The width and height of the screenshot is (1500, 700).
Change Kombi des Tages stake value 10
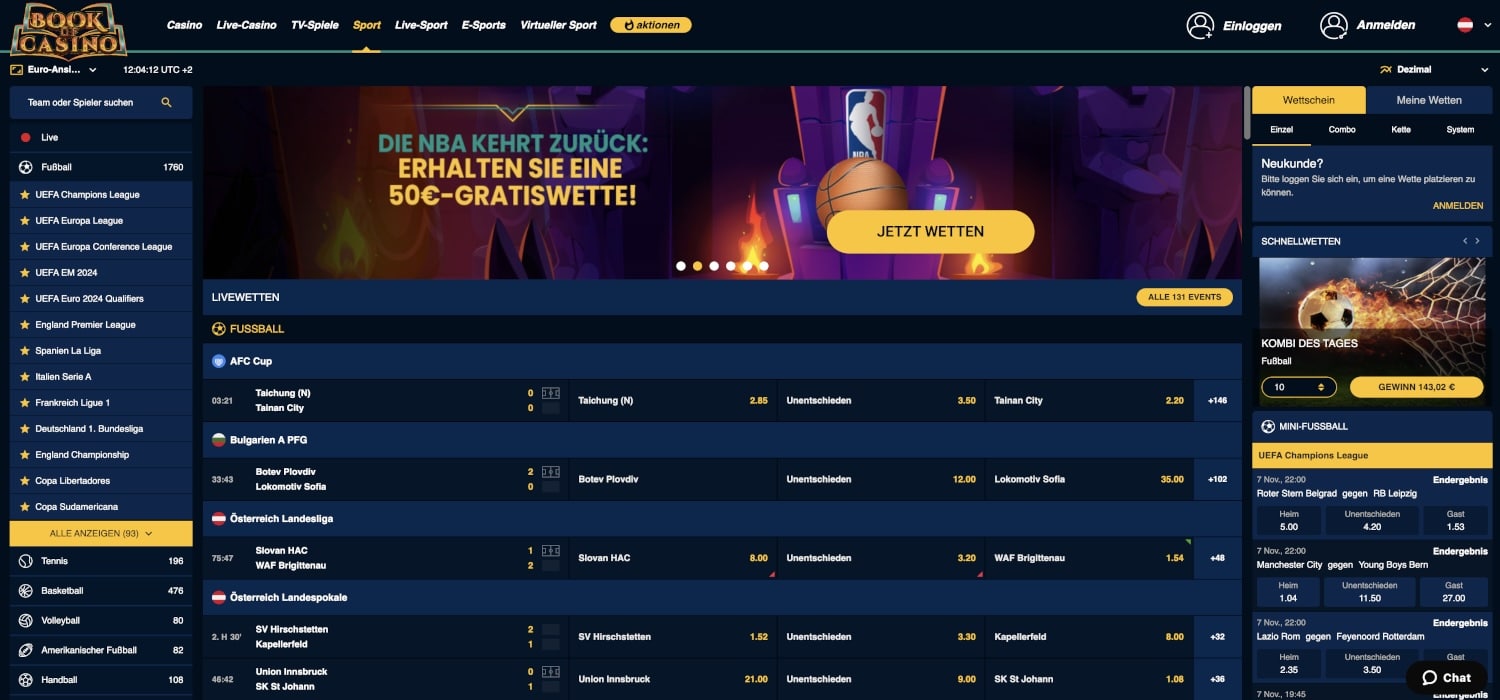pos(1299,387)
